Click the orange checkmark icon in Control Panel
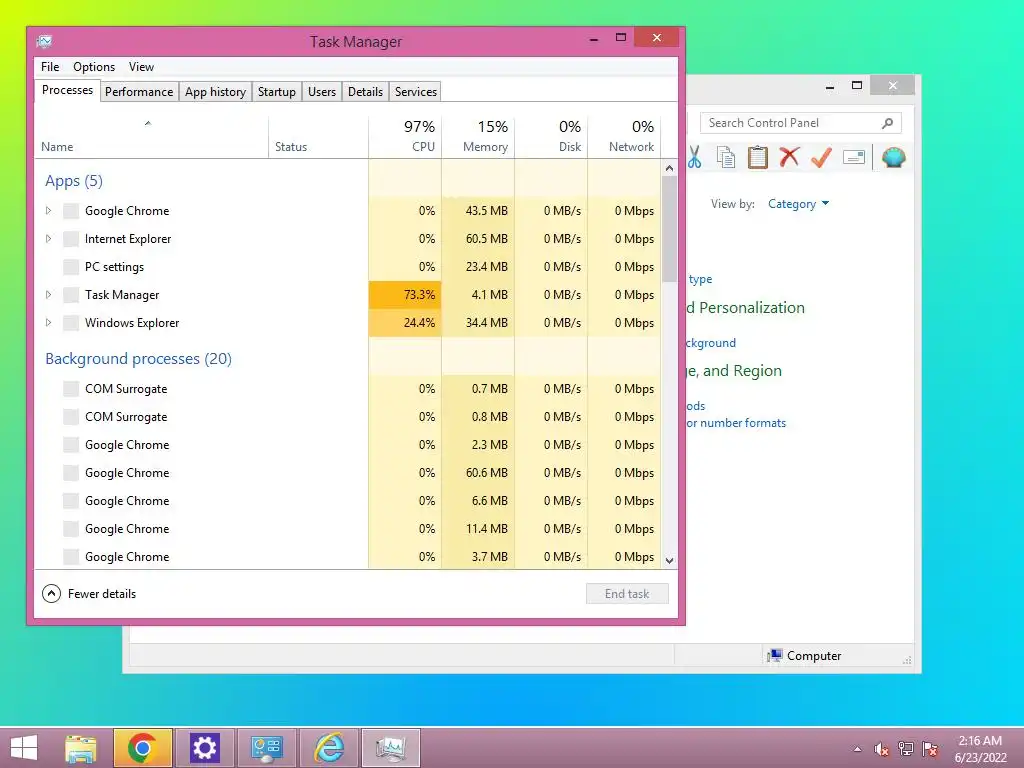Image resolution: width=1024 pixels, height=768 pixels. (x=822, y=157)
